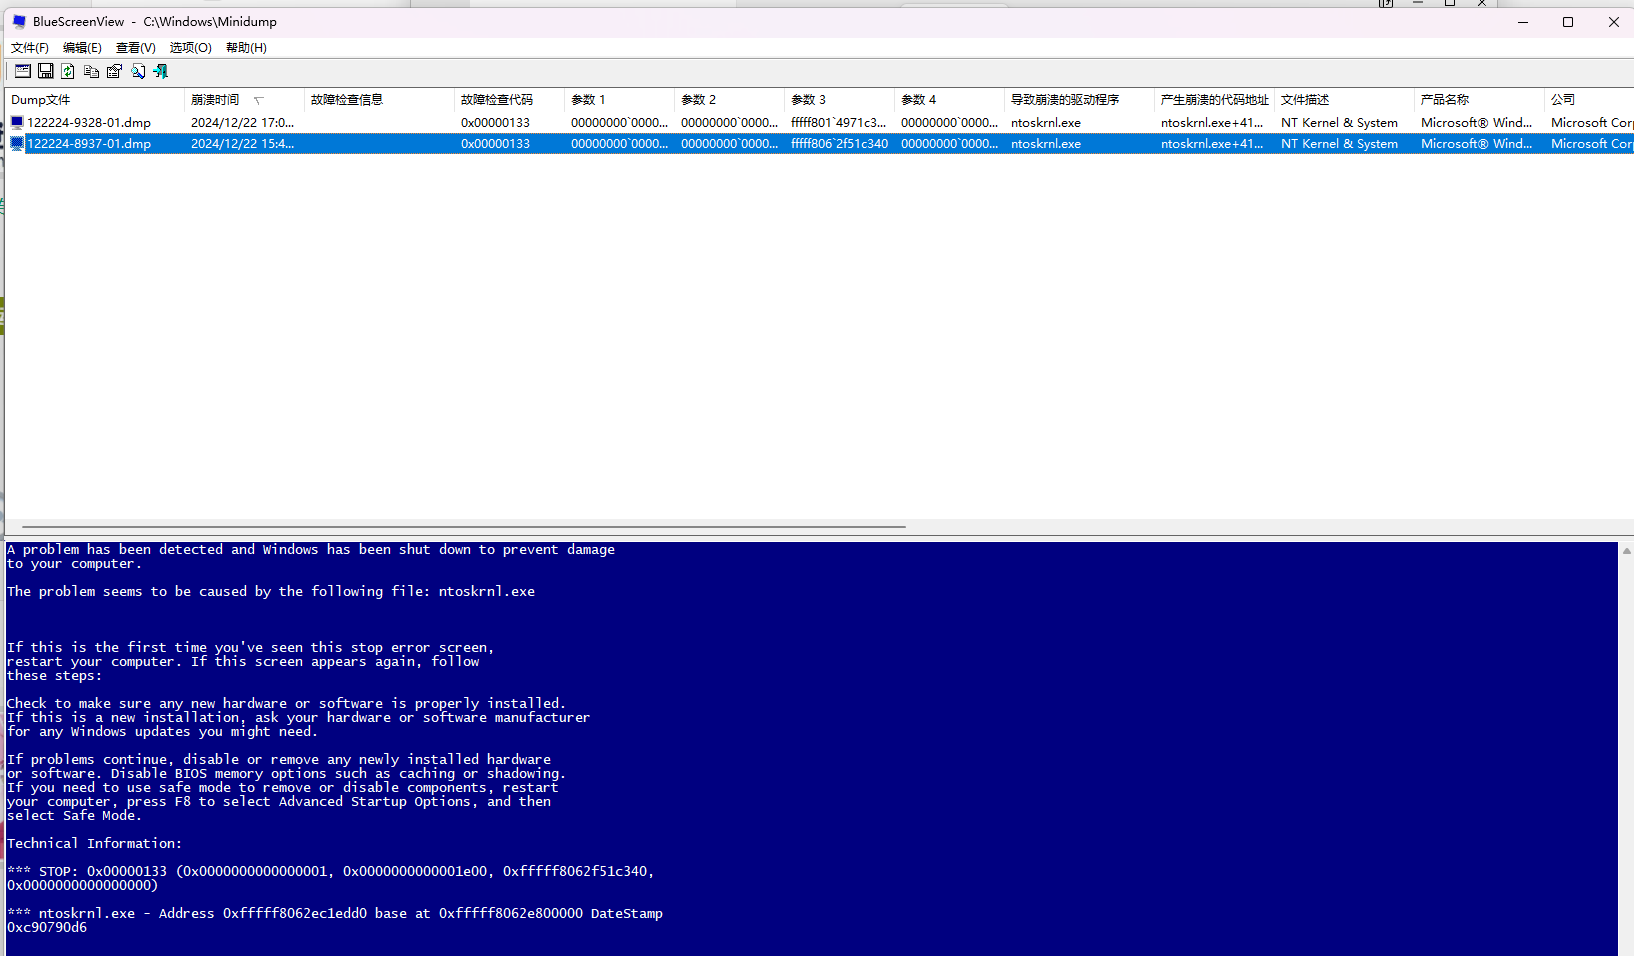
Task: Click the 文件描述 column header
Action: [1304, 99]
